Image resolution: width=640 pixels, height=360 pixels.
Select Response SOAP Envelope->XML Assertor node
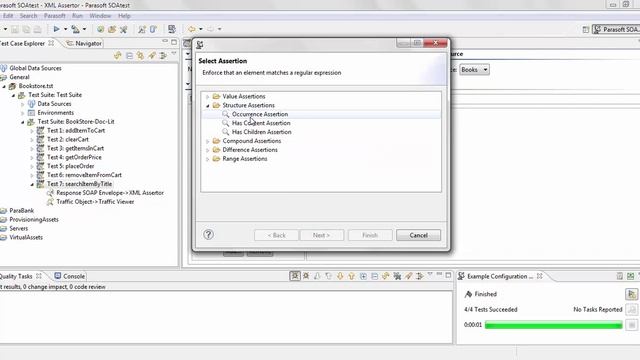pyautogui.click(x=110, y=193)
